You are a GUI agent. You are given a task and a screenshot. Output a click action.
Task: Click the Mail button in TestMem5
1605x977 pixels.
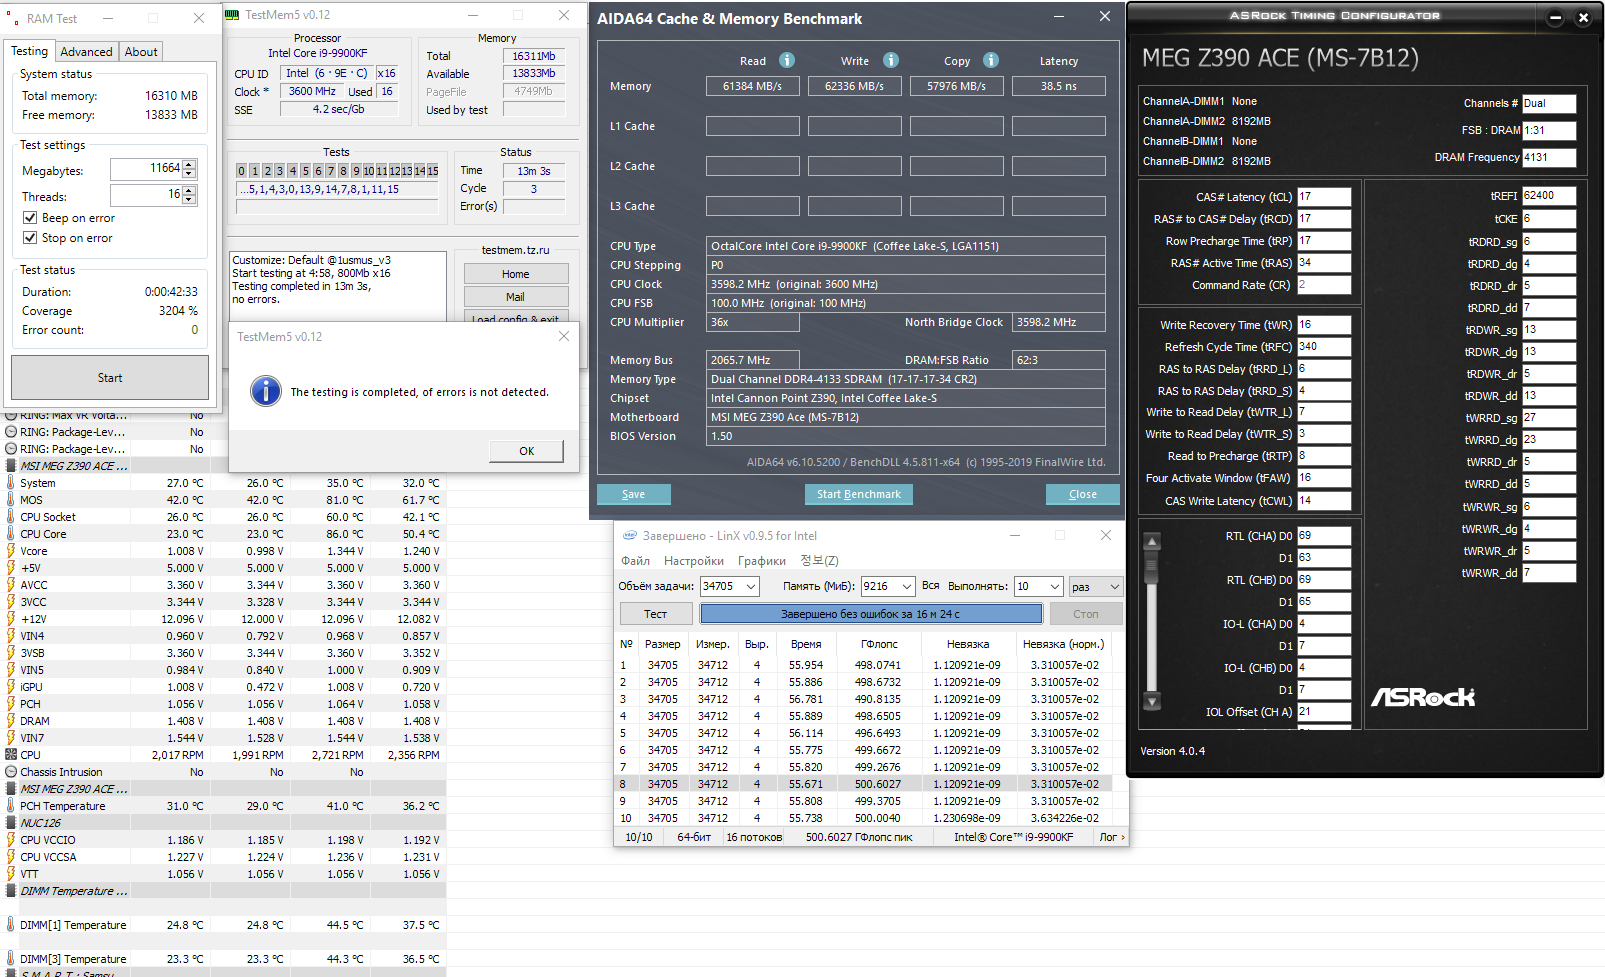[x=516, y=297]
